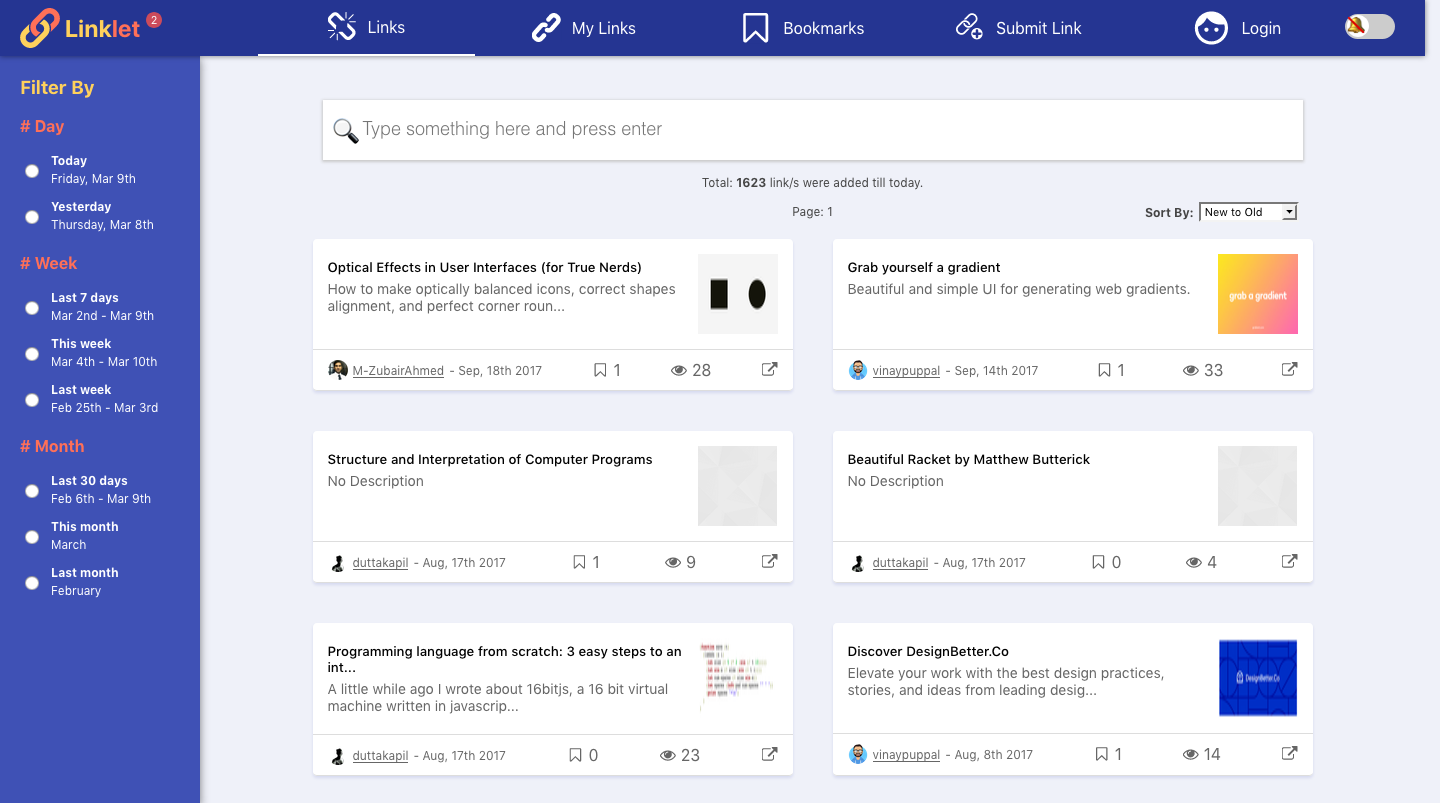Image resolution: width=1440 pixels, height=803 pixels.
Task: Open vinaypuppal link on DesignBetter.Co card
Action: tap(906, 755)
